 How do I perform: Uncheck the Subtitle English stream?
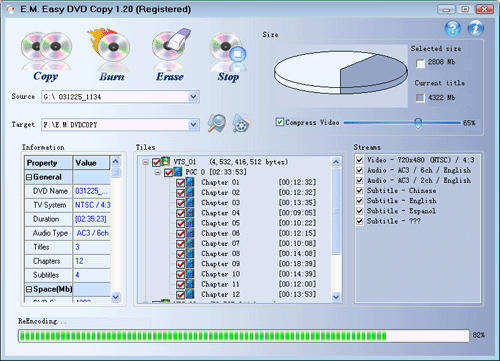(x=359, y=201)
